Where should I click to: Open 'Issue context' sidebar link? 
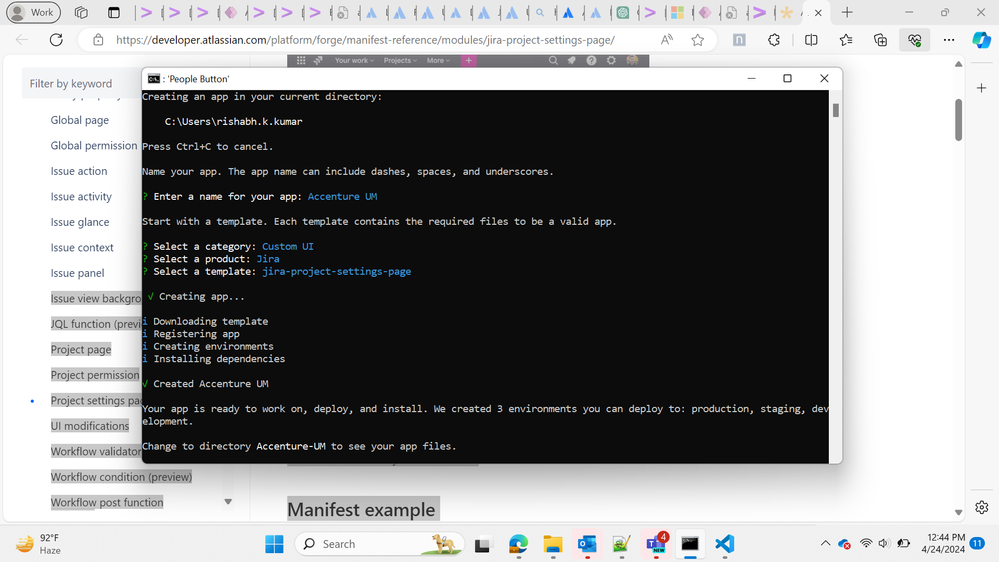pyautogui.click(x=82, y=247)
